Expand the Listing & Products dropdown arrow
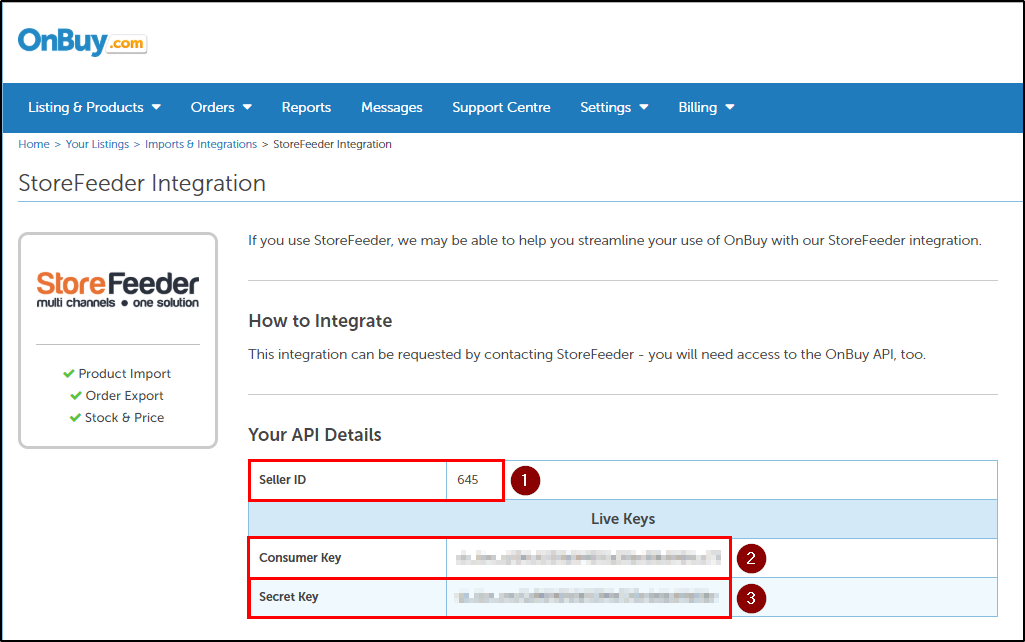1025x642 pixels. (x=156, y=107)
